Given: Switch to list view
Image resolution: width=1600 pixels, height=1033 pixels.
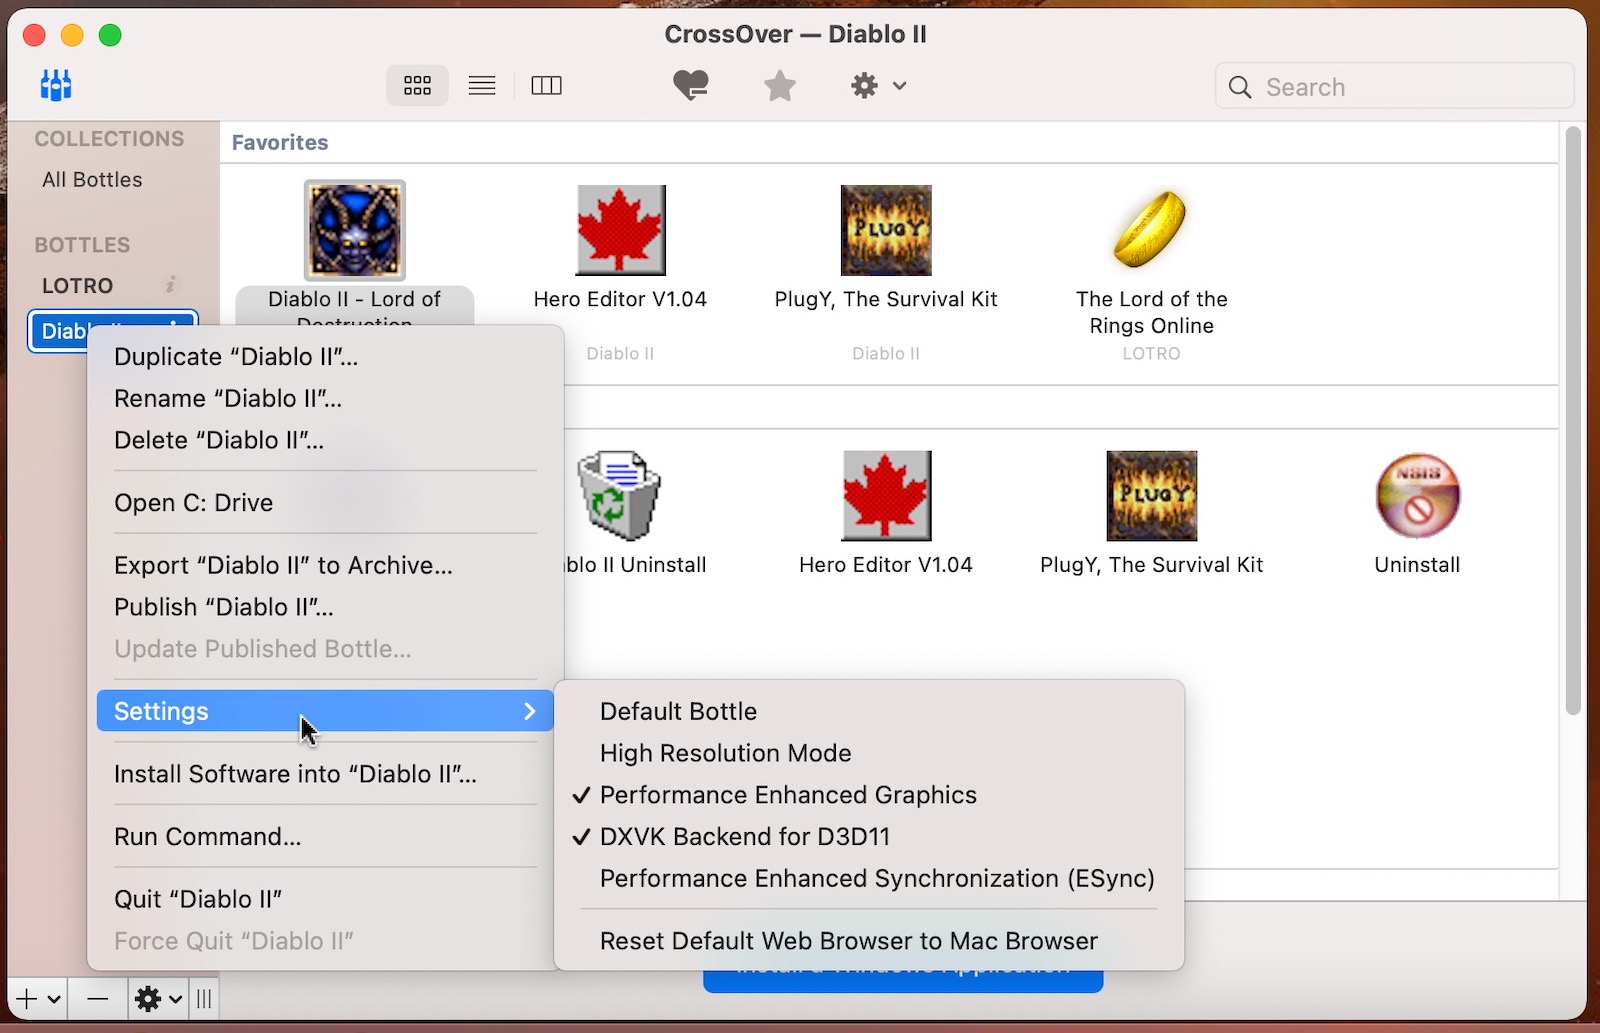Looking at the screenshot, I should coord(482,86).
